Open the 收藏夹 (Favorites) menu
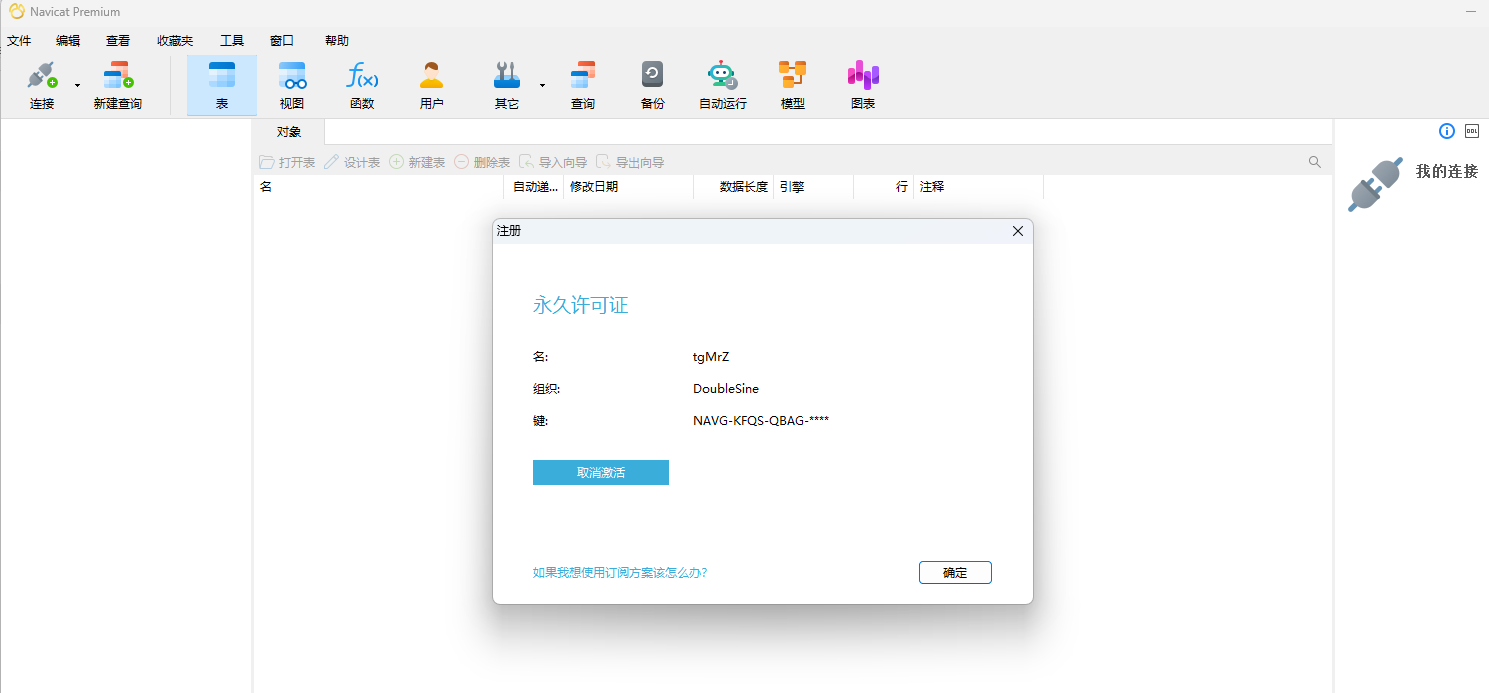The image size is (1489, 693). point(175,41)
